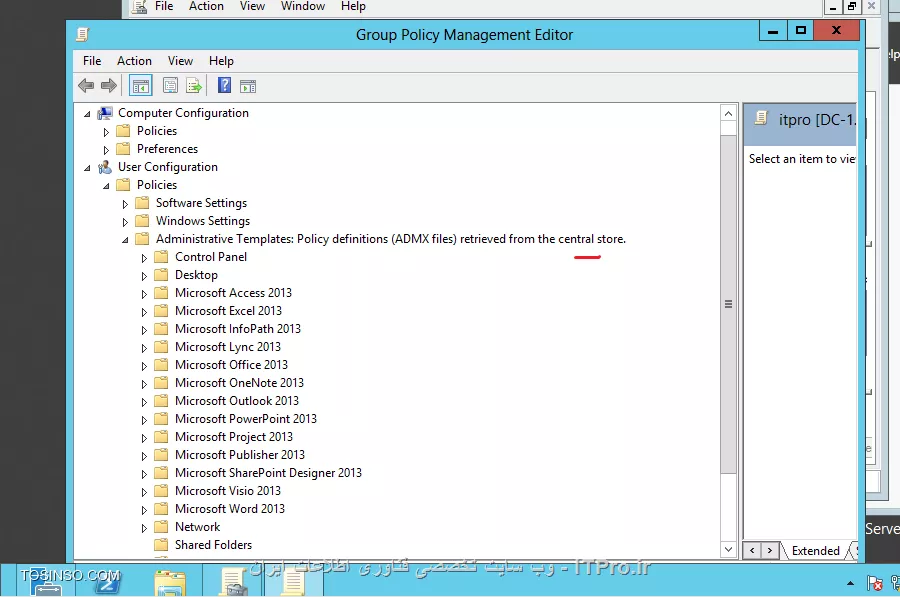Expand Preferences under Computer Configuration
The width and height of the screenshot is (900, 597).
106,150
